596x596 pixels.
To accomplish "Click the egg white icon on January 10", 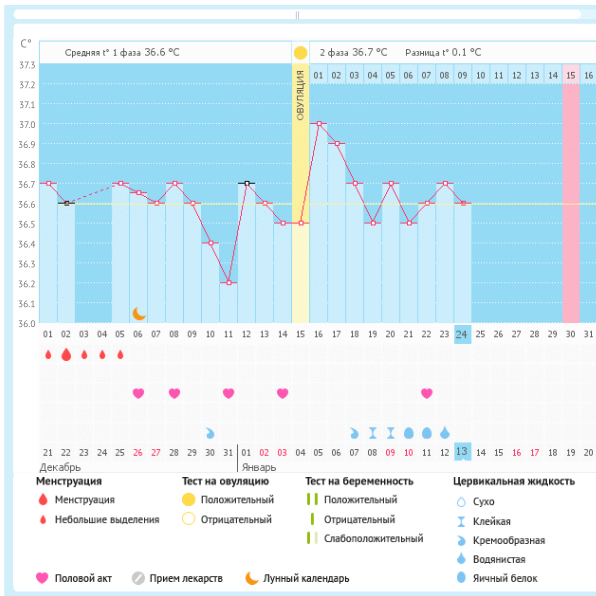I will [409, 433].
